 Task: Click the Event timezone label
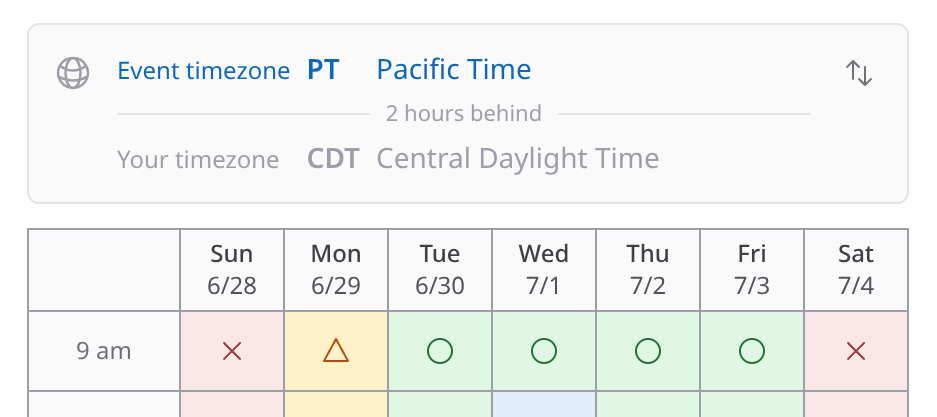[x=203, y=70]
